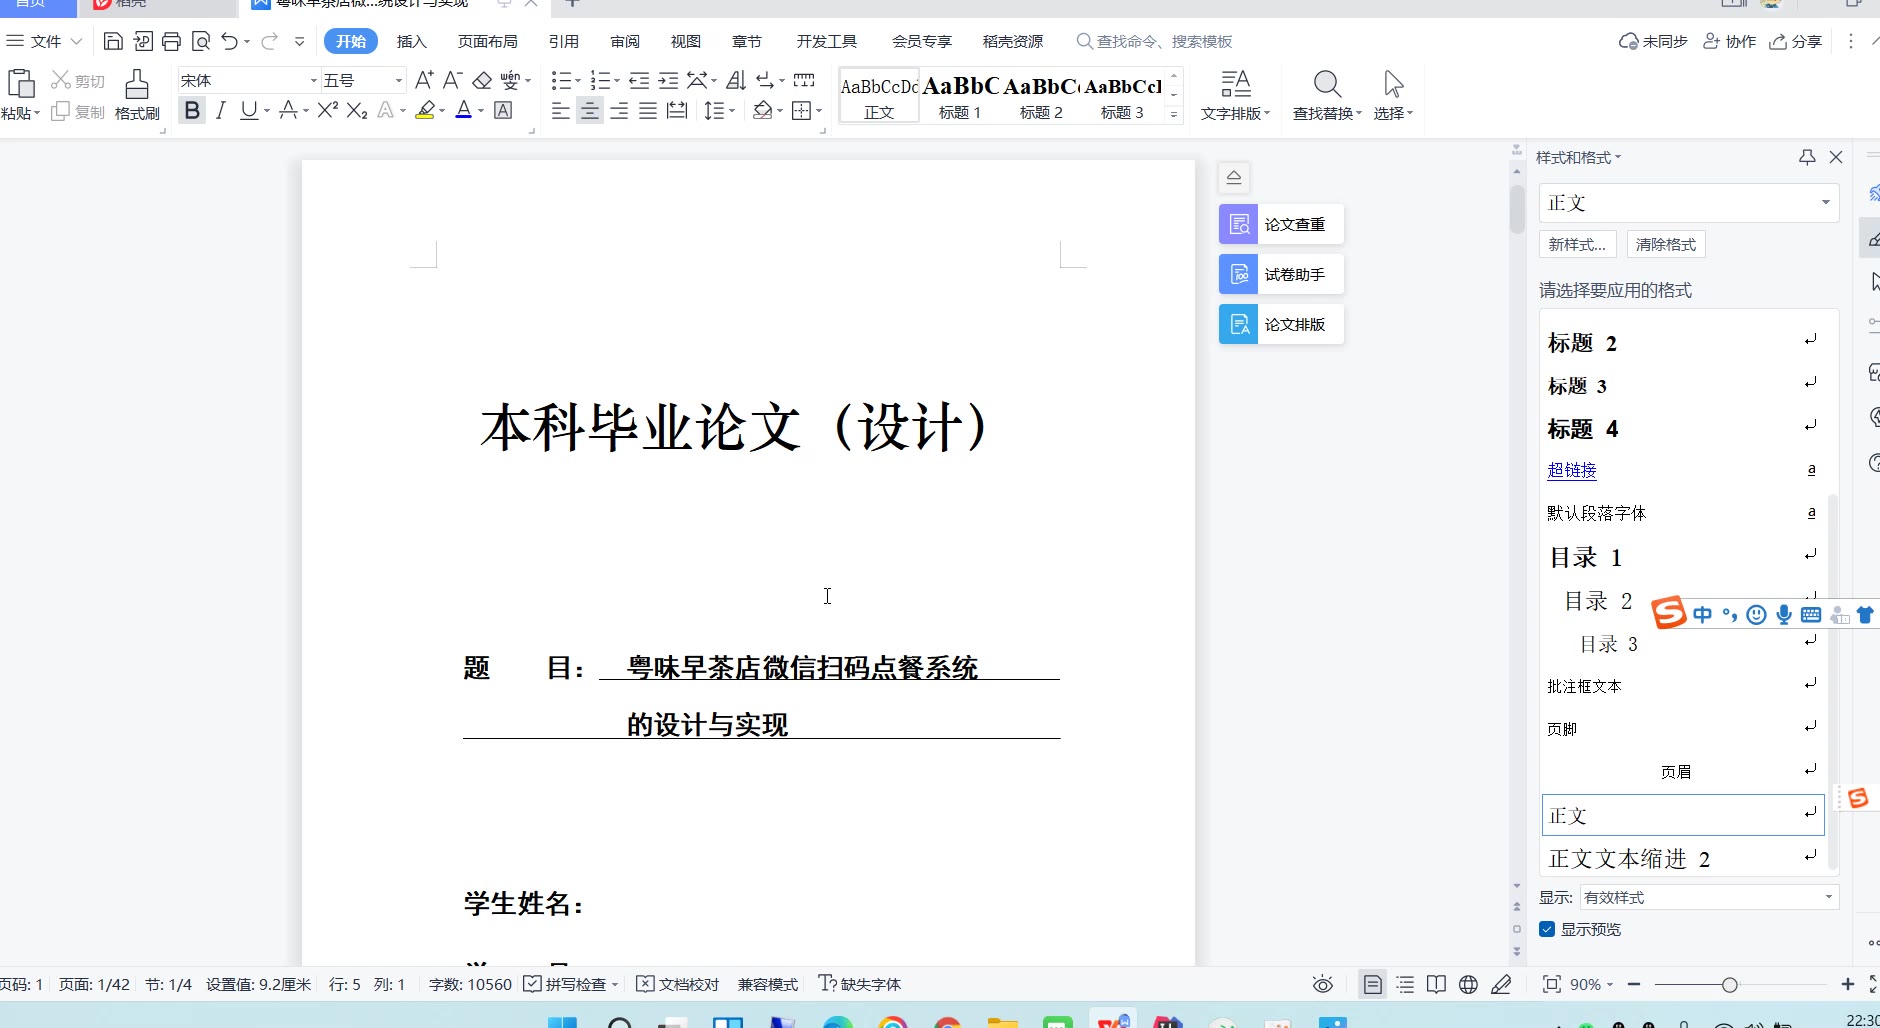Switch to the 插入 ribbon tab
Screen dimensions: 1880x1028
coord(411,42)
